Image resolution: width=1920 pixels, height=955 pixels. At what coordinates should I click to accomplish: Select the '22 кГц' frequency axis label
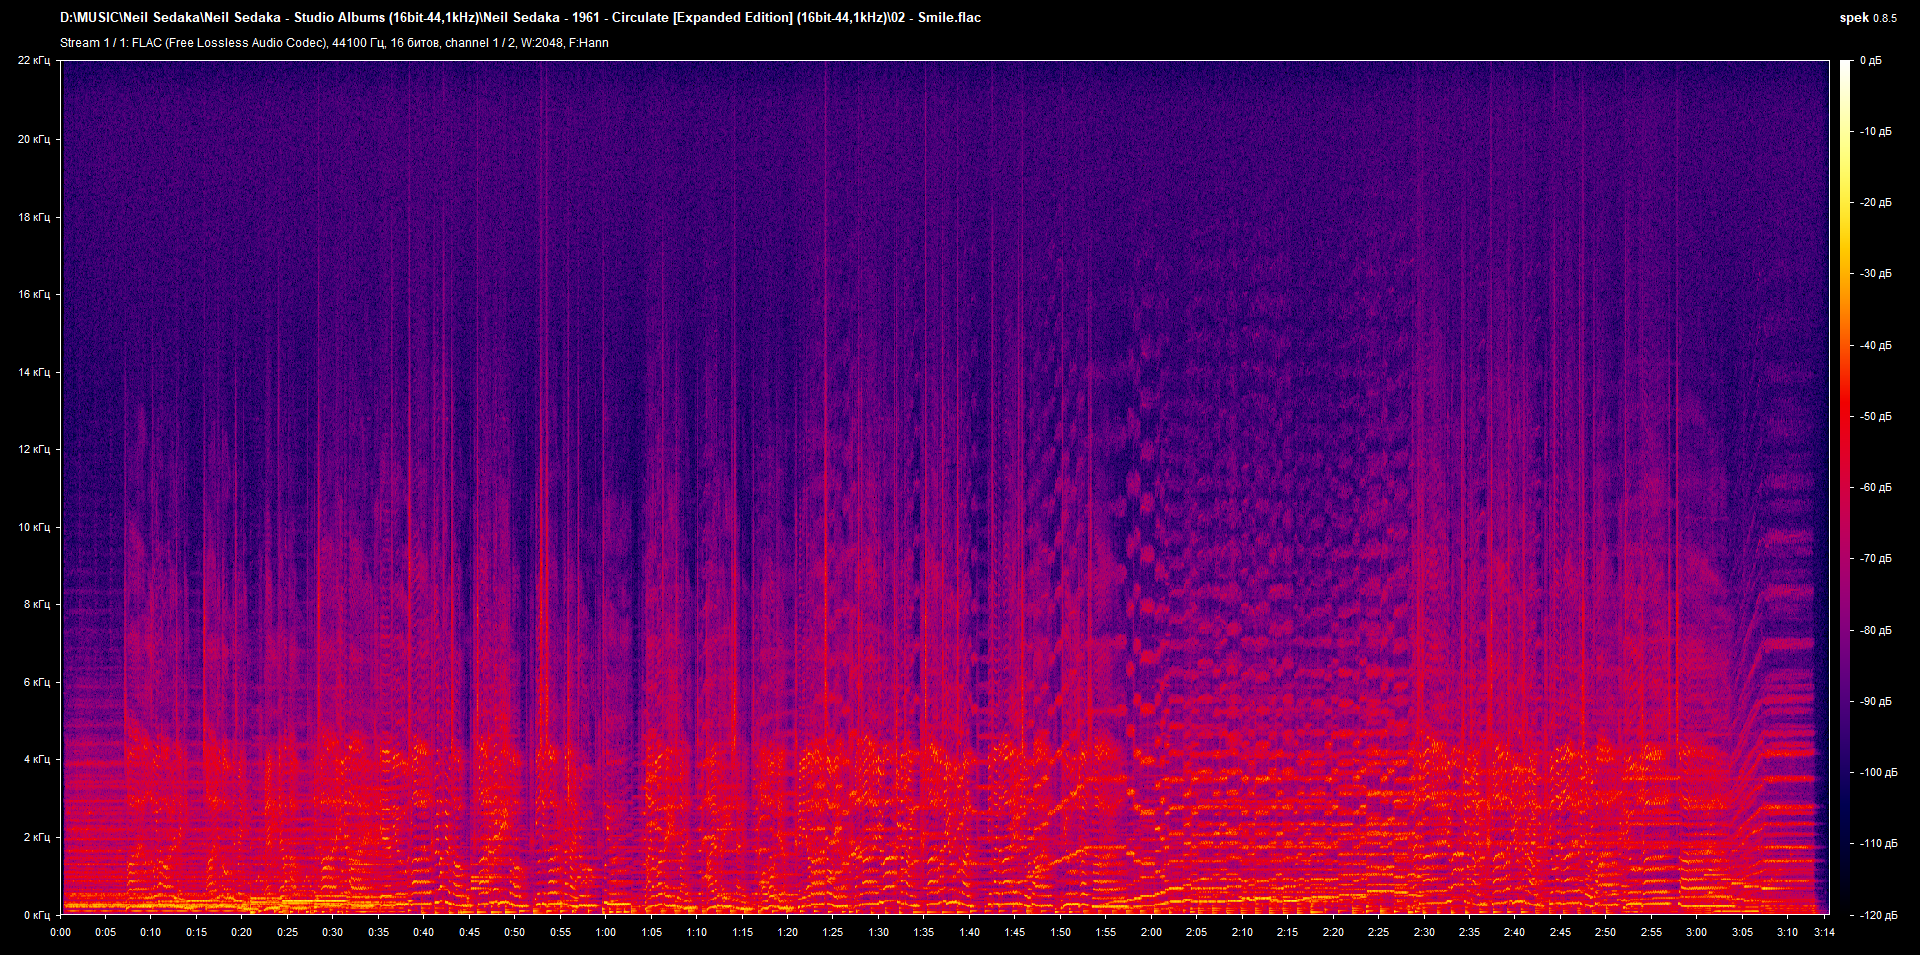[x=34, y=60]
